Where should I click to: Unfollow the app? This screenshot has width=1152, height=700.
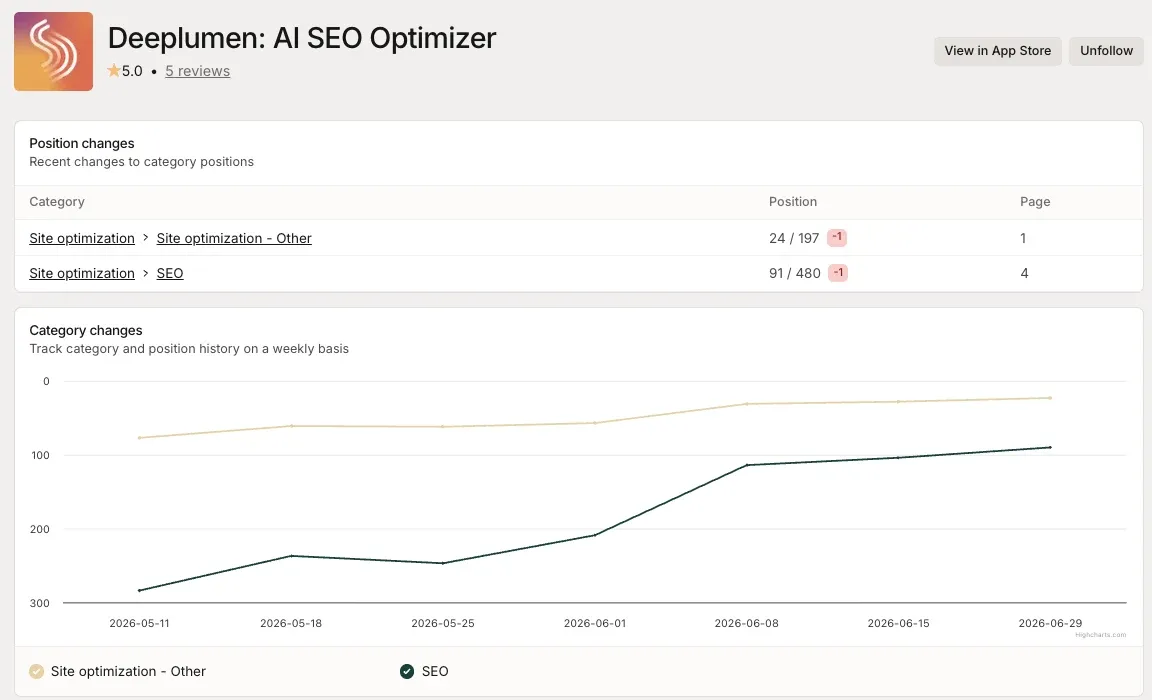coord(1106,51)
